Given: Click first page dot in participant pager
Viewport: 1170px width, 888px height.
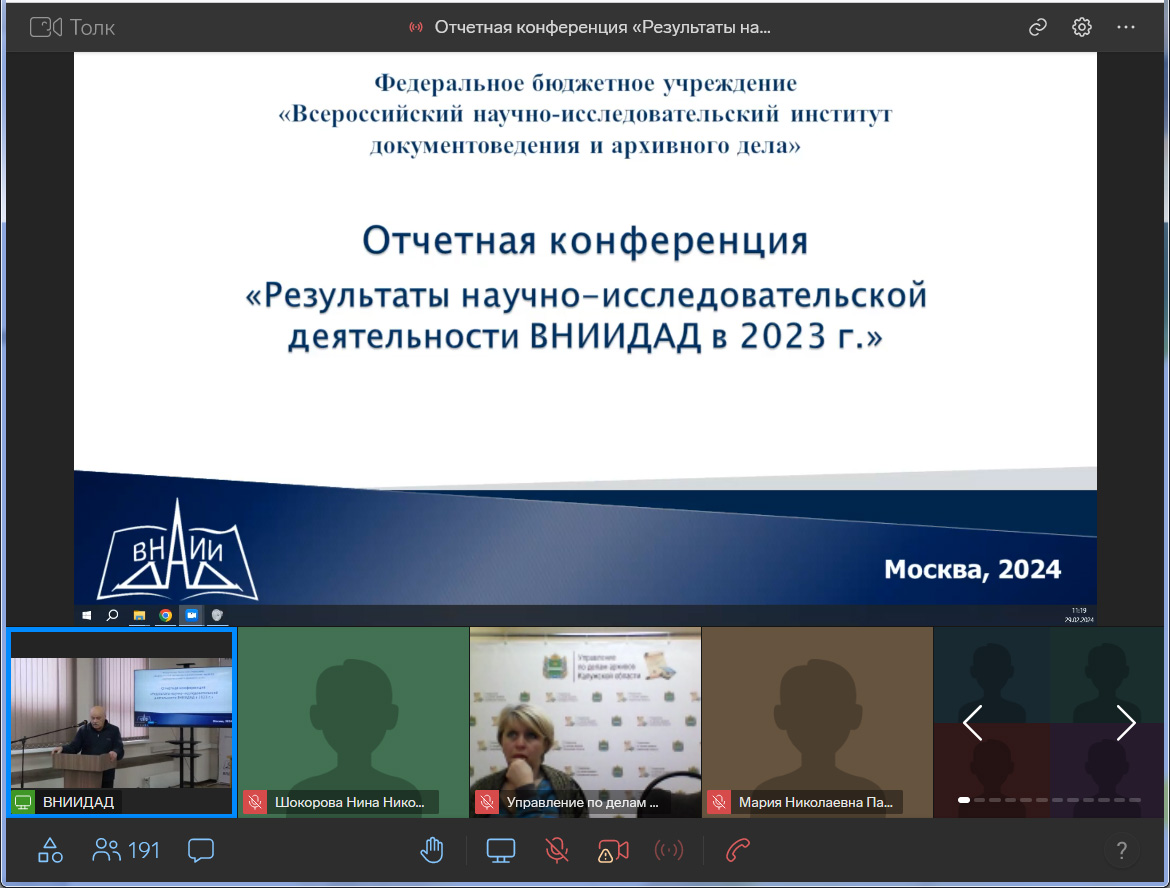Looking at the screenshot, I should coord(964,800).
